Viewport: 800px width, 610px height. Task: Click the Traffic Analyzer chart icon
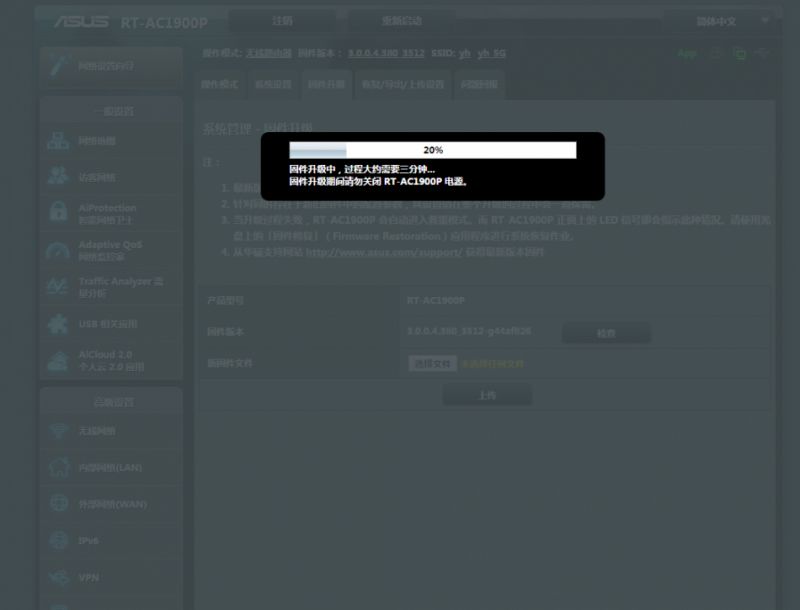click(x=58, y=287)
